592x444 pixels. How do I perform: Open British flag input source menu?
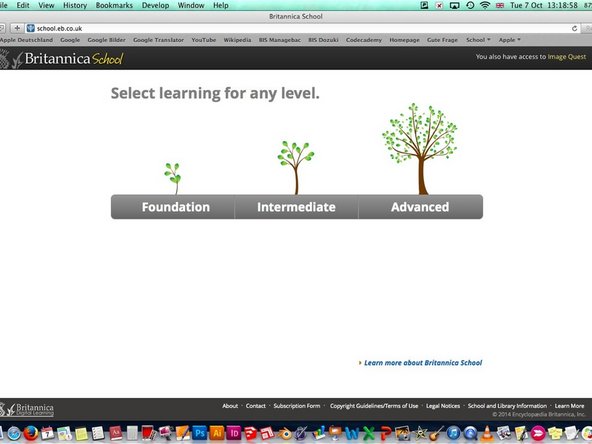coord(500,5)
